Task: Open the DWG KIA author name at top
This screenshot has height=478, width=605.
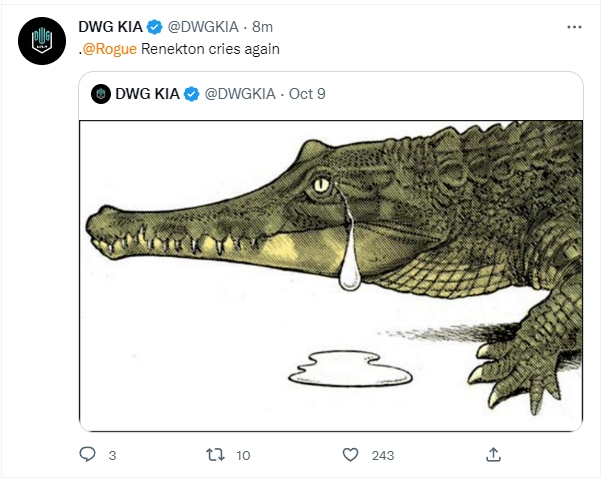Action: tap(110, 26)
